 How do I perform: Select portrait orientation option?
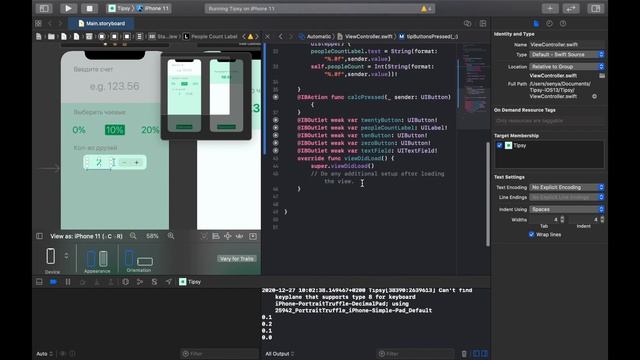pyautogui.click(x=129, y=258)
